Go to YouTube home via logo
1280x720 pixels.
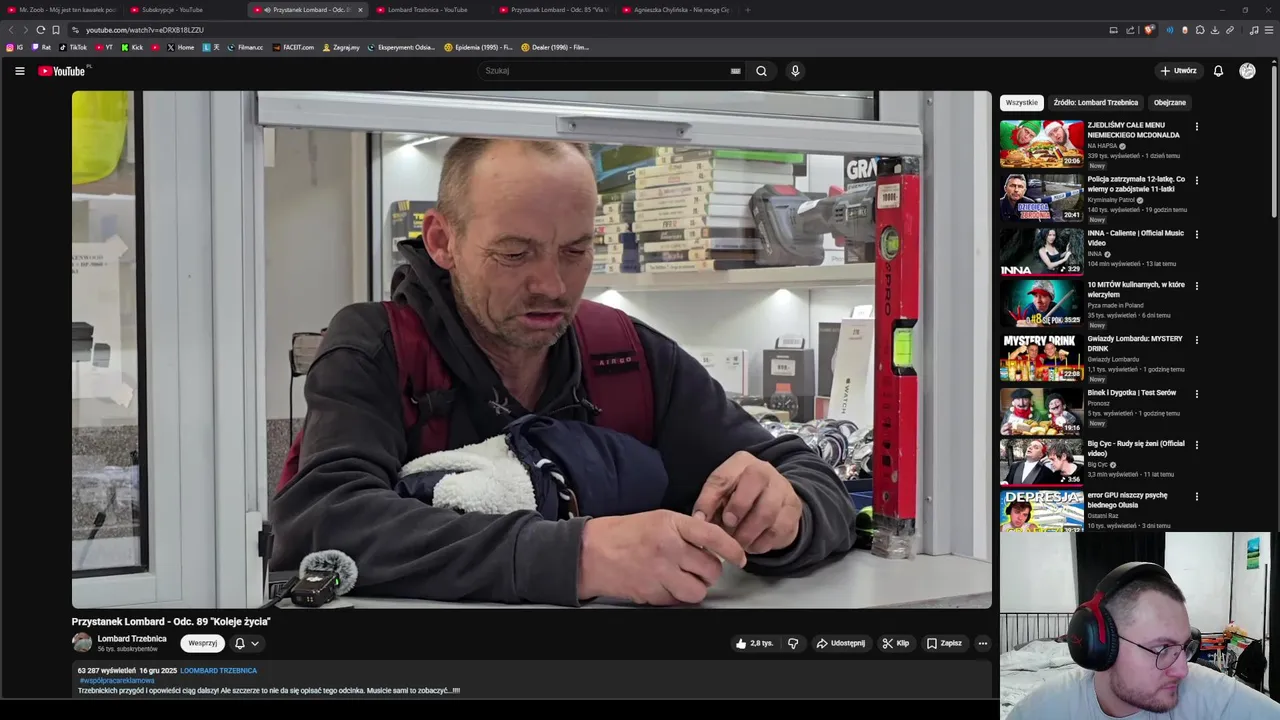(62, 71)
